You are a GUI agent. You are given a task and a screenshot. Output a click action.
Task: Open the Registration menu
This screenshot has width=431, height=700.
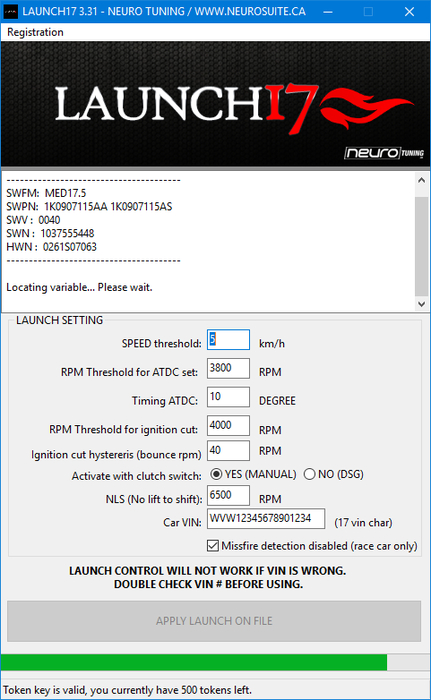coord(35,32)
